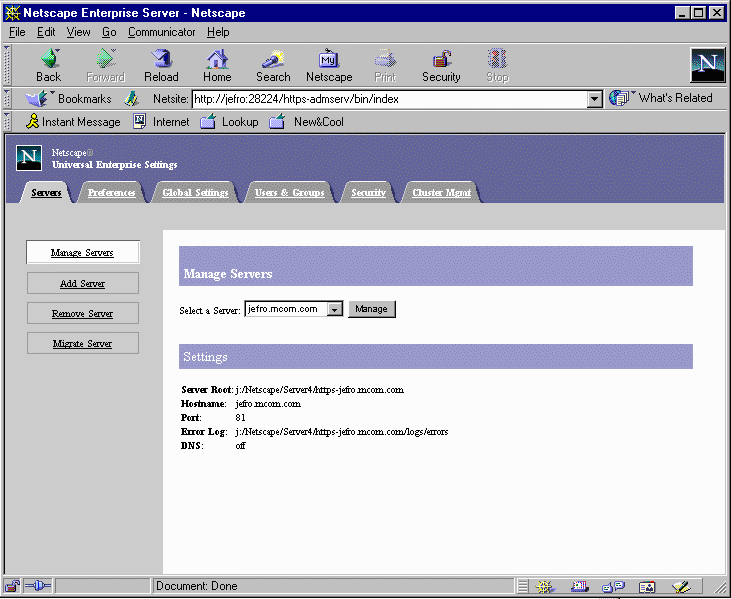Viewport: 731px width, 599px height.
Task: Open the Security toolbar icon
Action: pyautogui.click(x=441, y=65)
